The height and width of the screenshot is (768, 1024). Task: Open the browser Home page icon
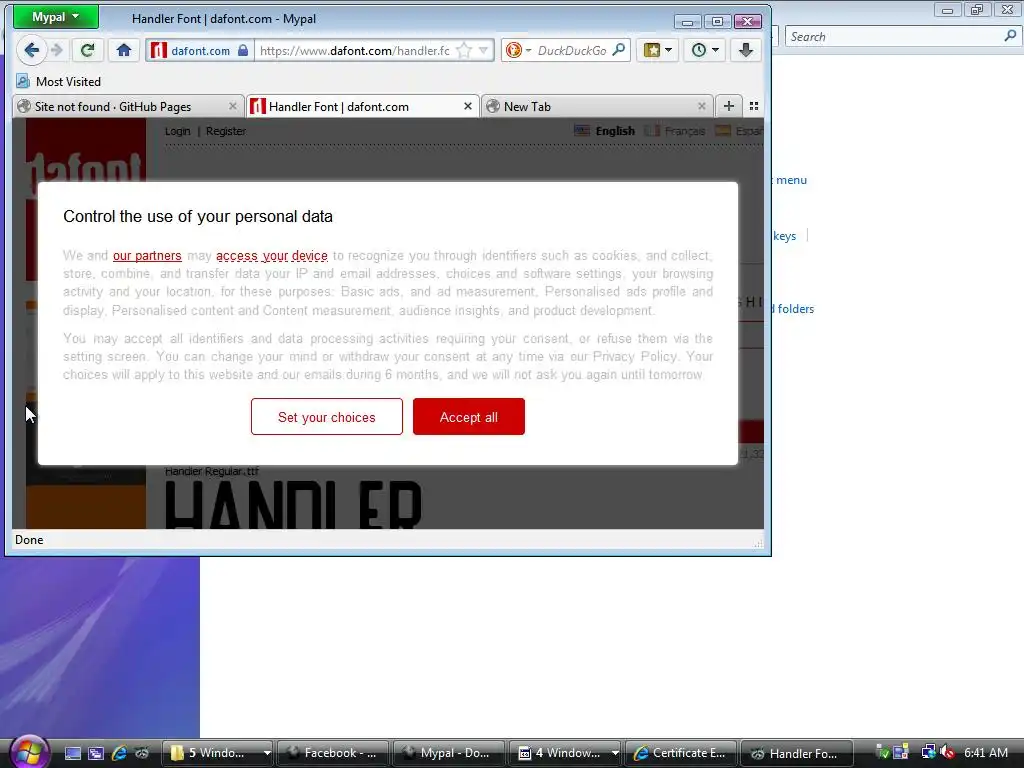[124, 50]
